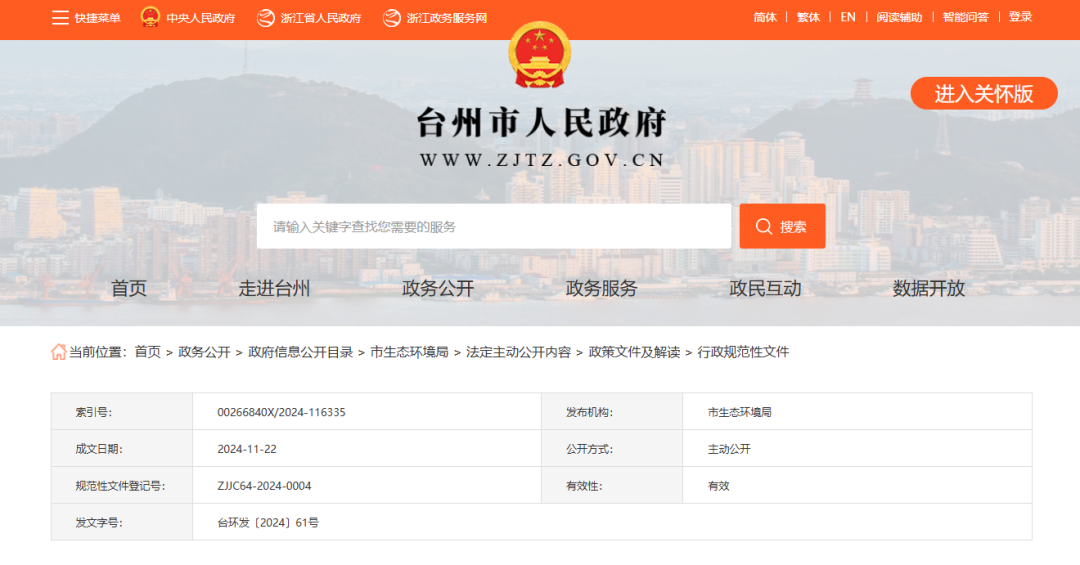
Task: Click the magnifier icon in the search button
Action: [x=764, y=227]
